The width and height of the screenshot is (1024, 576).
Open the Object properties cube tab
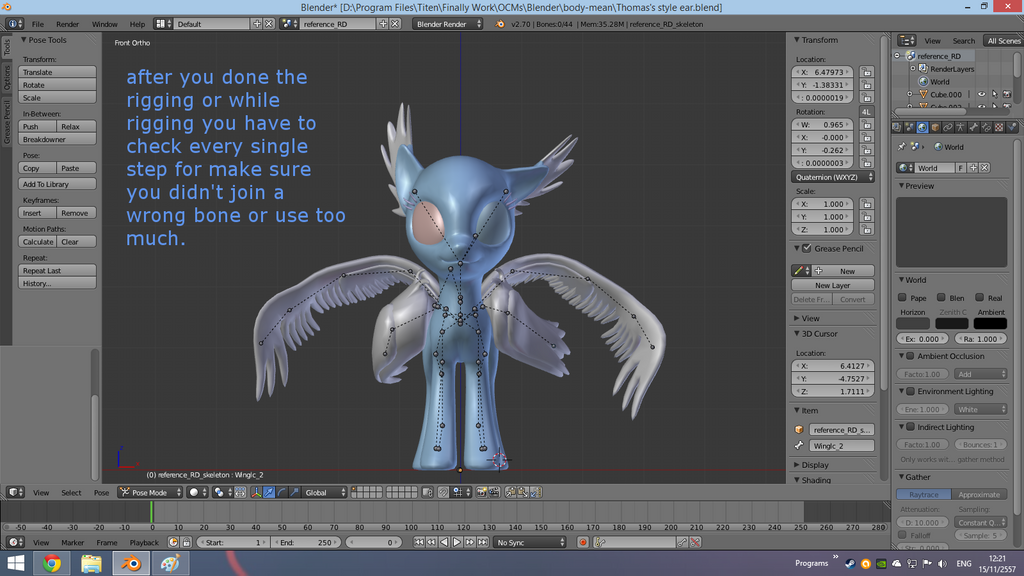[x=935, y=127]
